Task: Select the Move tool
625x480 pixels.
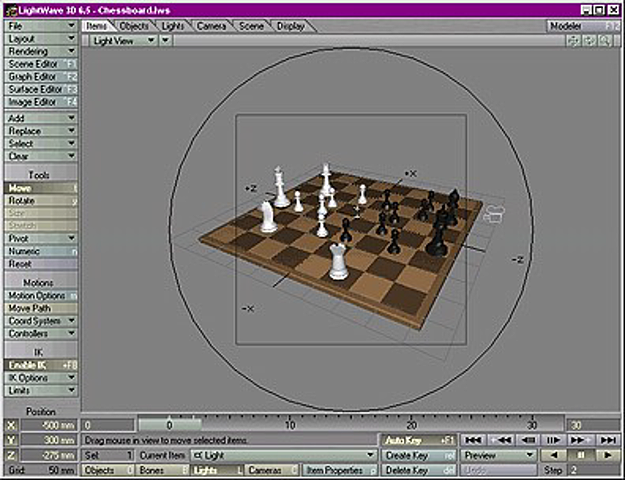Action: [41, 188]
